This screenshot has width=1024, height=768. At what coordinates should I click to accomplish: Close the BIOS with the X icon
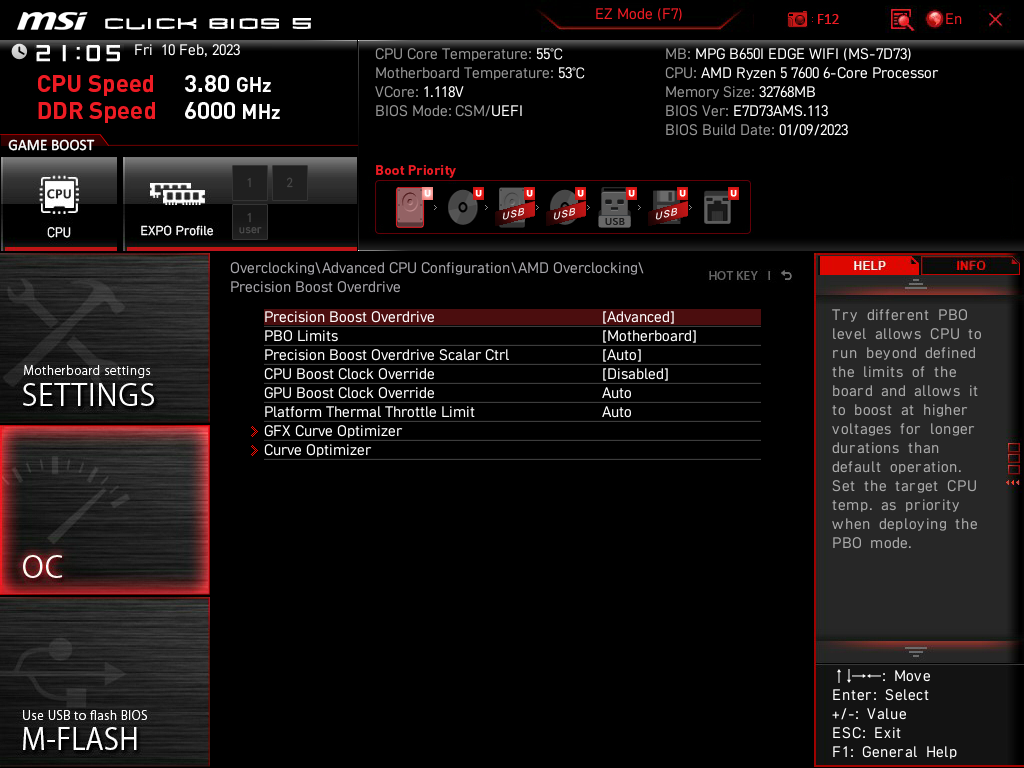pos(995,20)
